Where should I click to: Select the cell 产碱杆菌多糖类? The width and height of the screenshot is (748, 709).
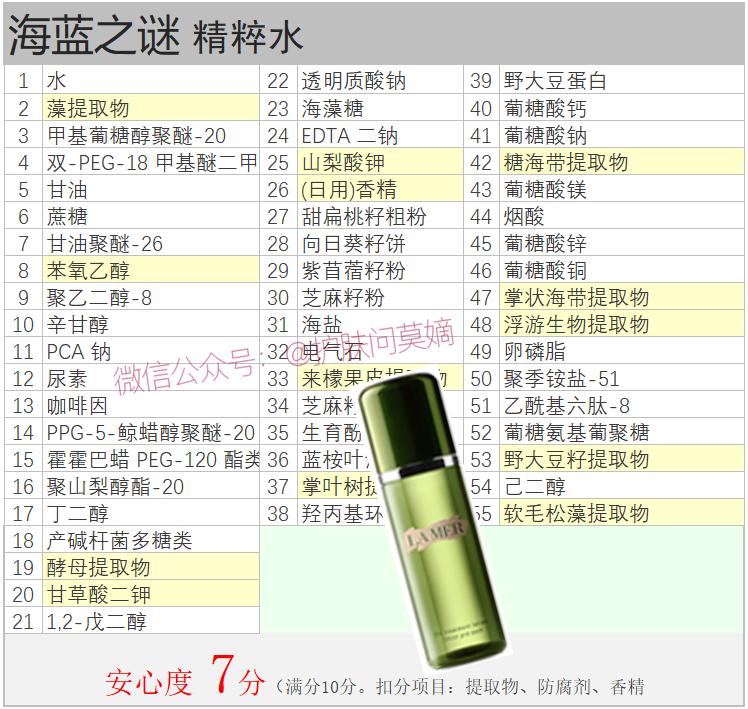(x=151, y=540)
